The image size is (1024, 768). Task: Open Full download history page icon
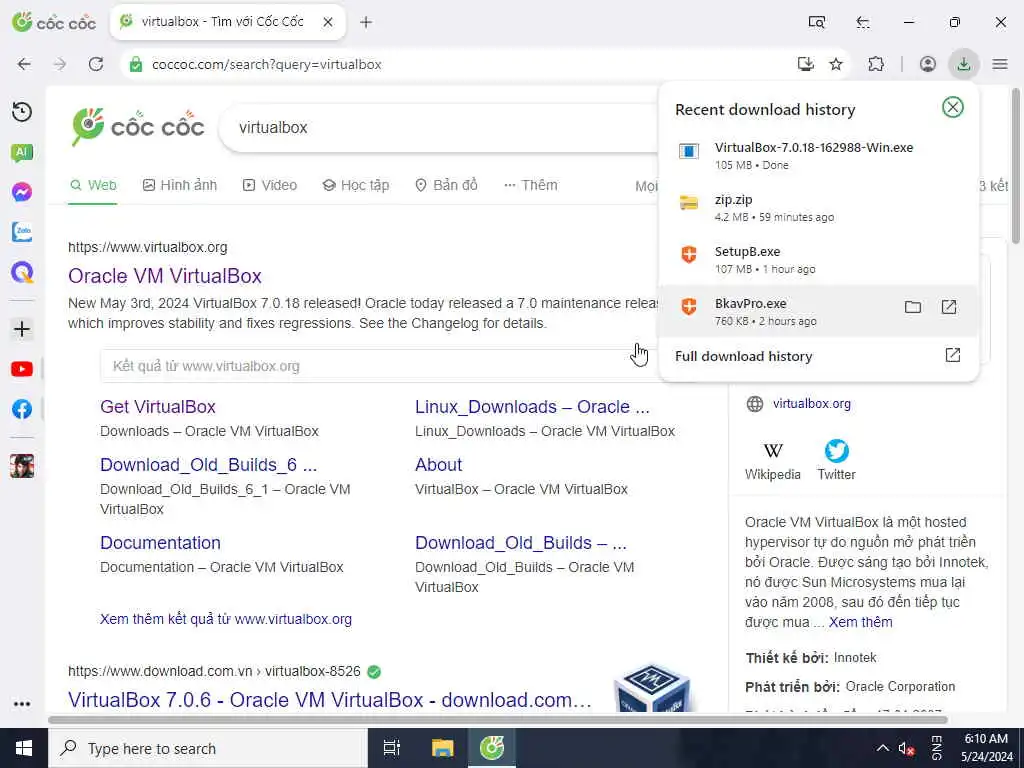(953, 355)
